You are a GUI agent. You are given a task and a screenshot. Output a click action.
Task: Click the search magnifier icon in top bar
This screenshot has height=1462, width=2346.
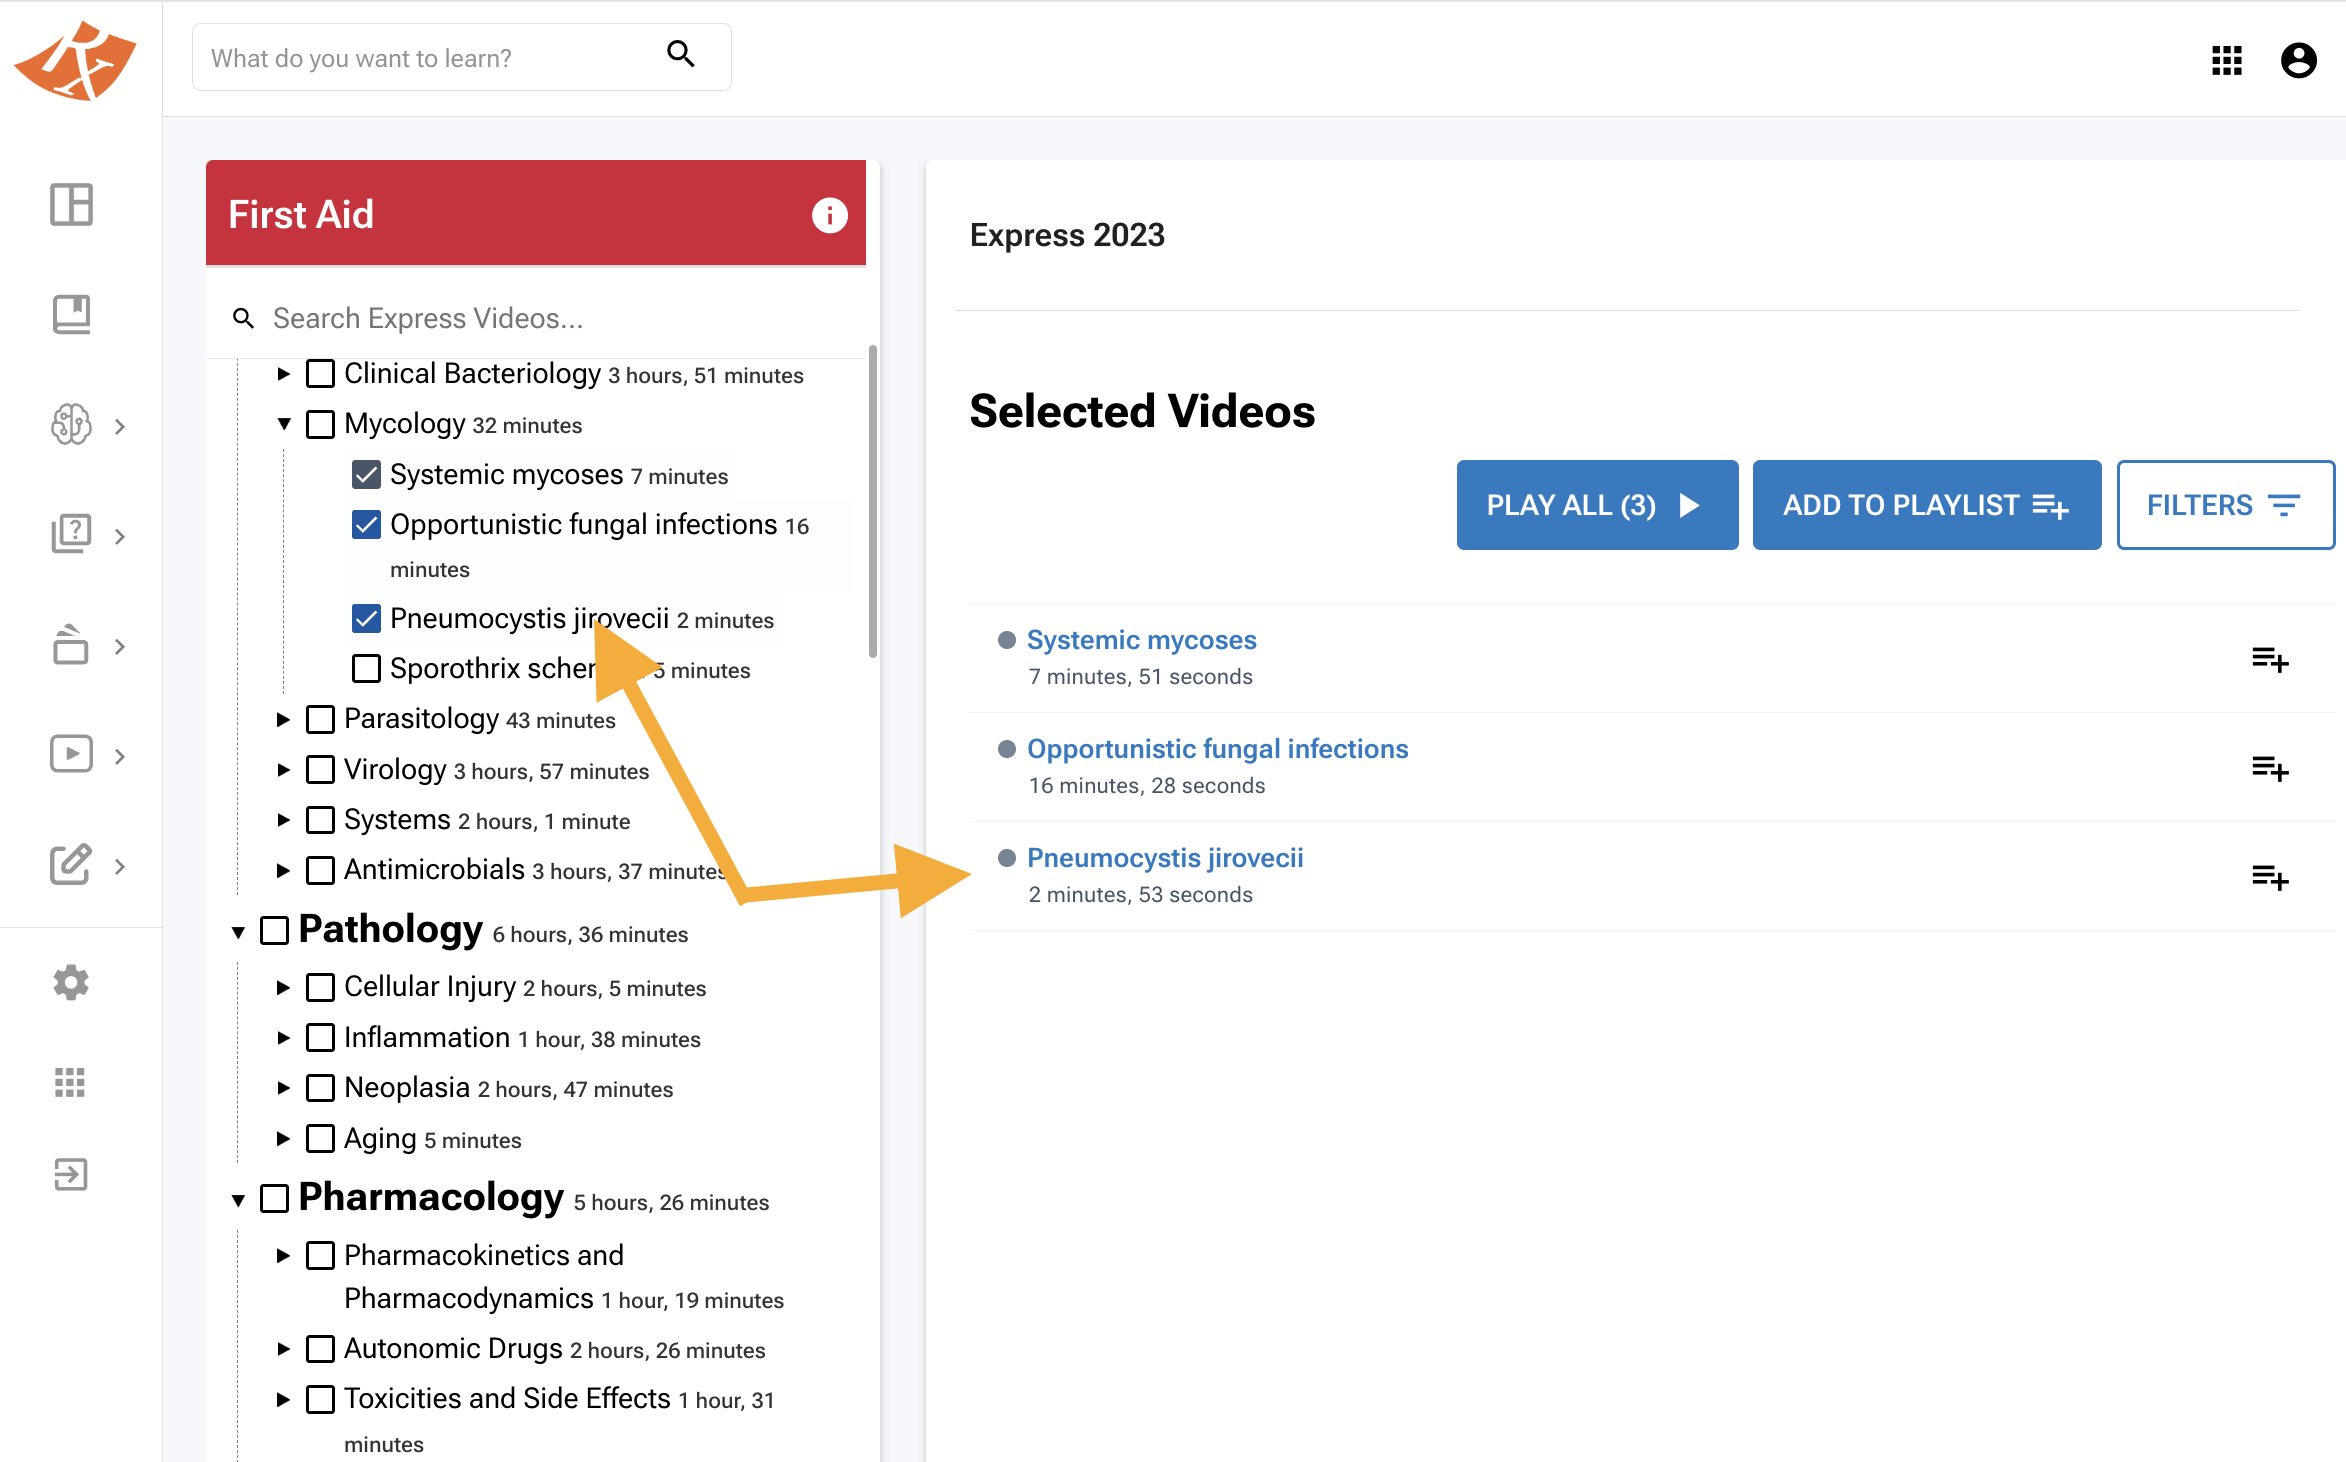pos(681,54)
